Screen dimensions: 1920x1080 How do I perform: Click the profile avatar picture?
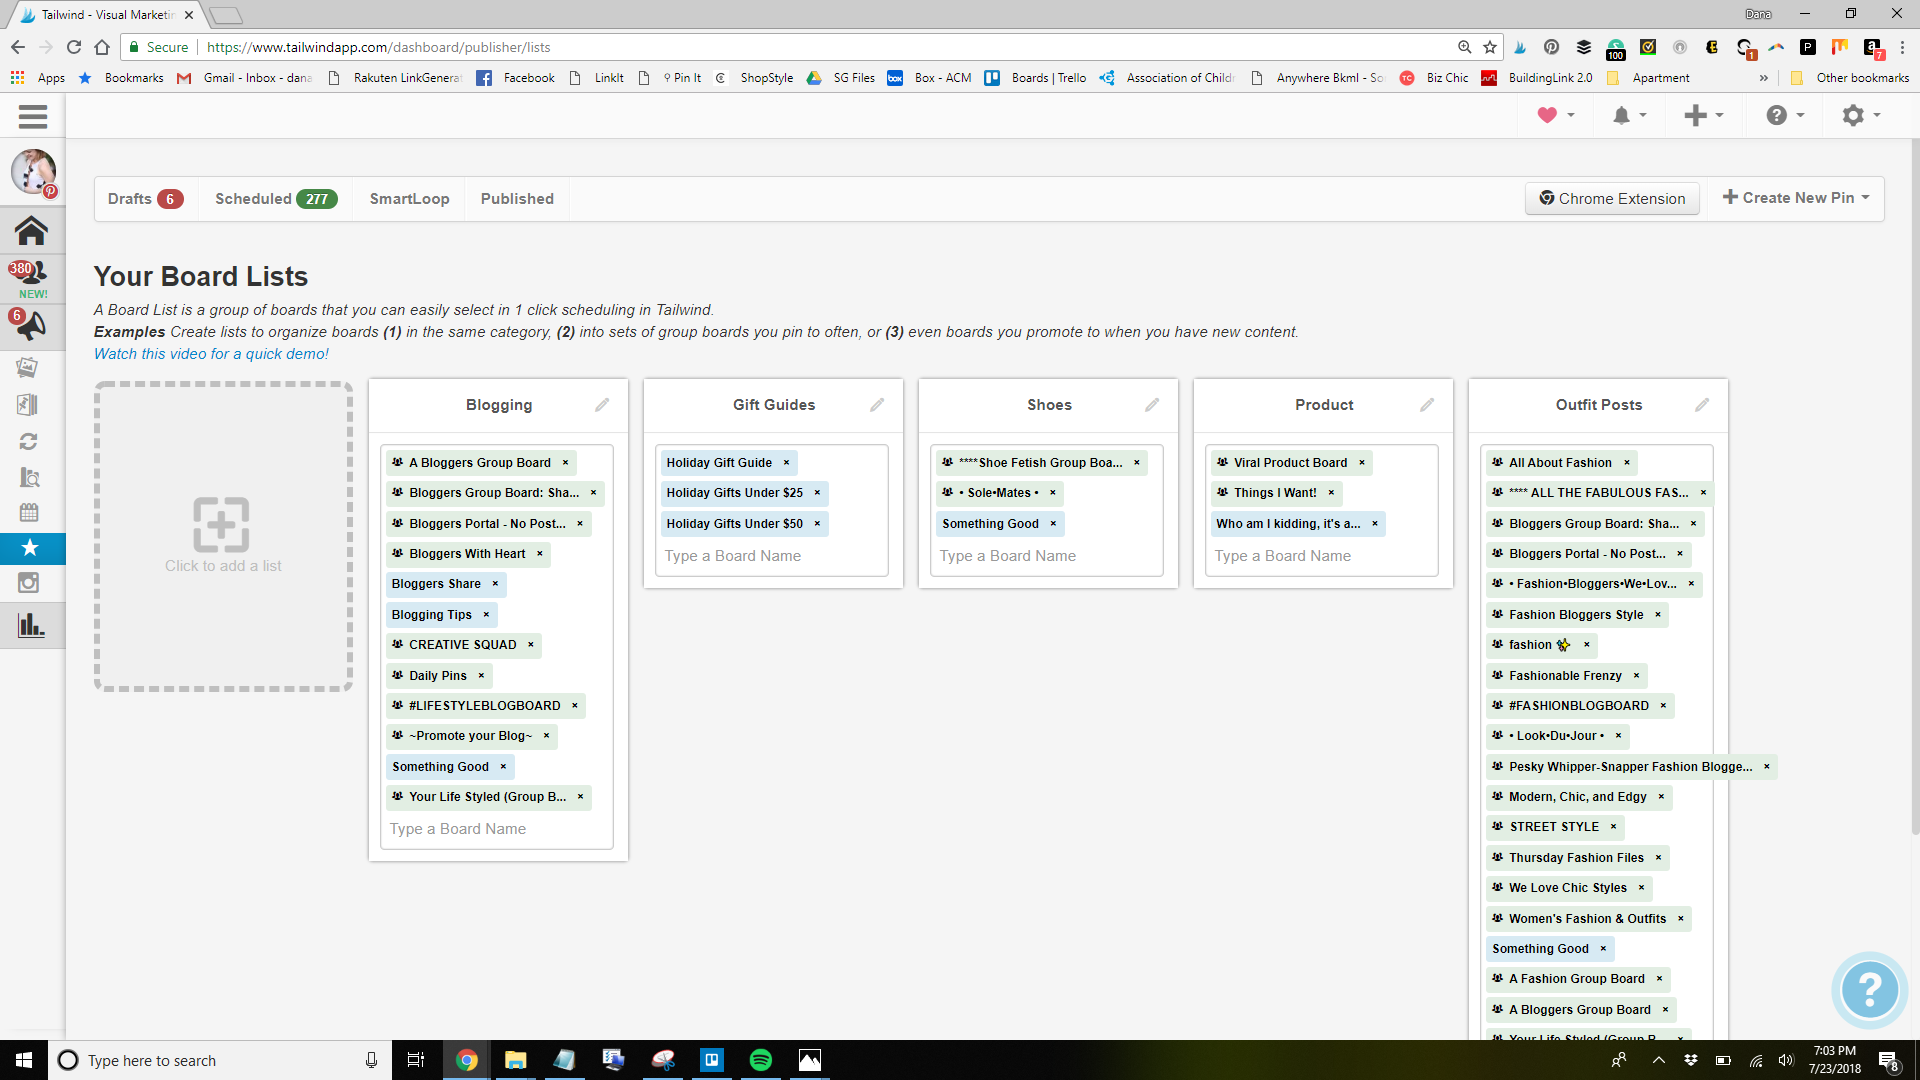pos(33,172)
